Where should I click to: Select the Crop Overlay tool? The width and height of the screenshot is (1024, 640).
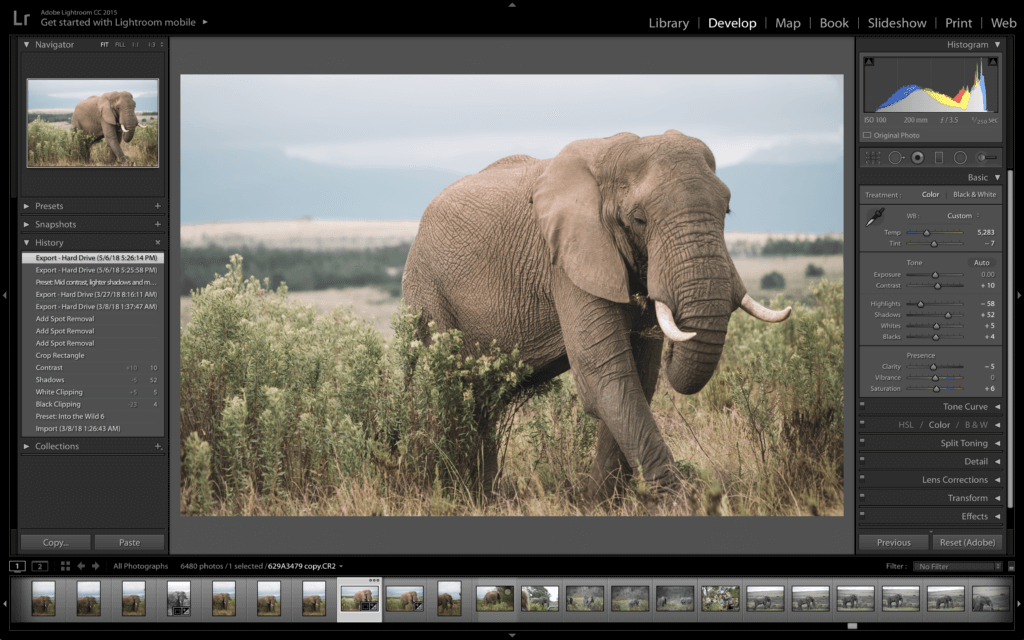point(875,157)
